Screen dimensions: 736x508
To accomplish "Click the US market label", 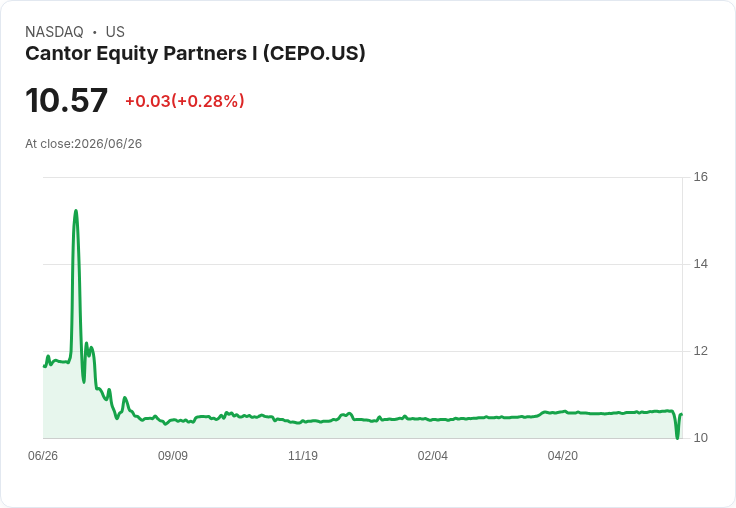I will click(115, 32).
